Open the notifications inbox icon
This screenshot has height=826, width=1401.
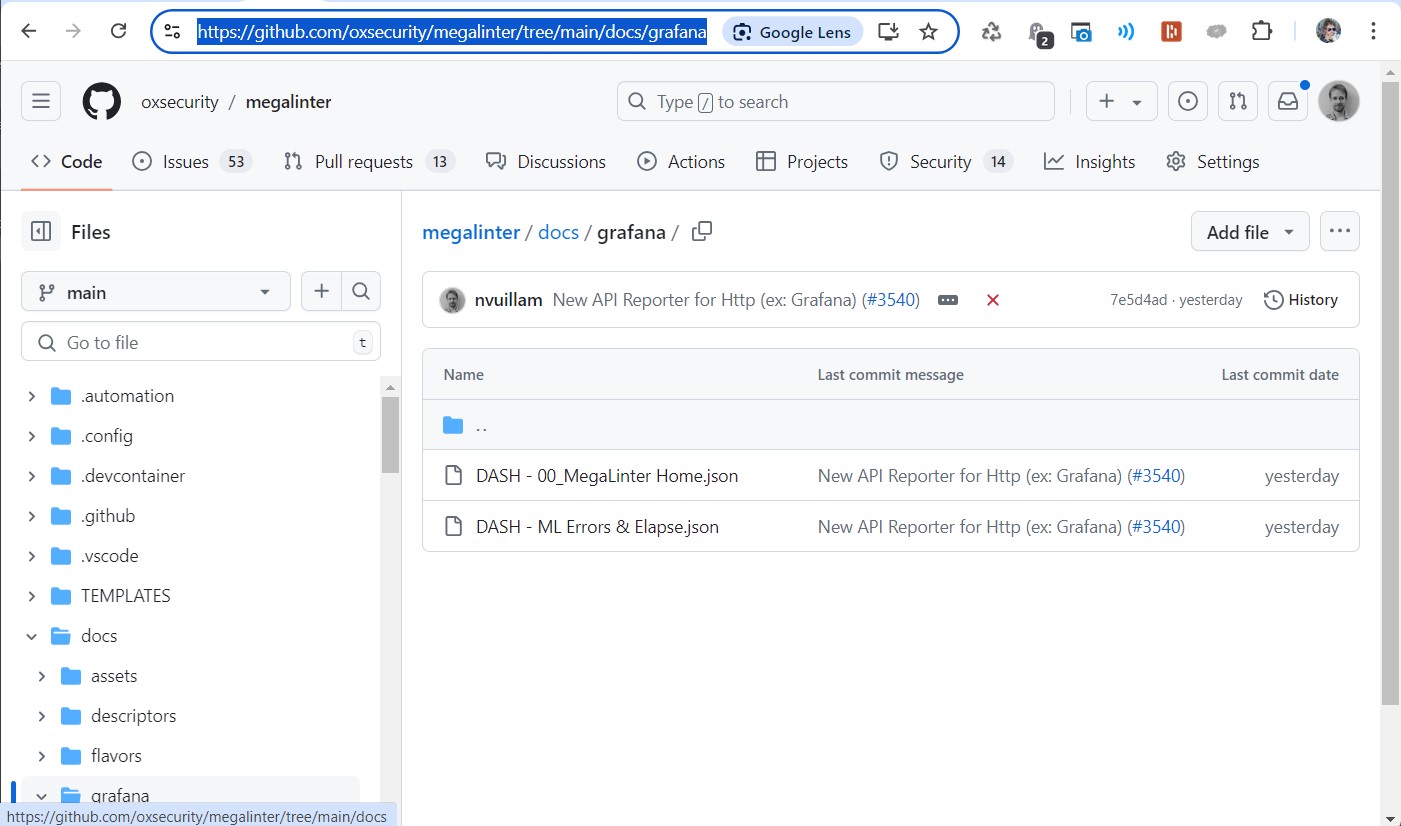tap(1288, 102)
